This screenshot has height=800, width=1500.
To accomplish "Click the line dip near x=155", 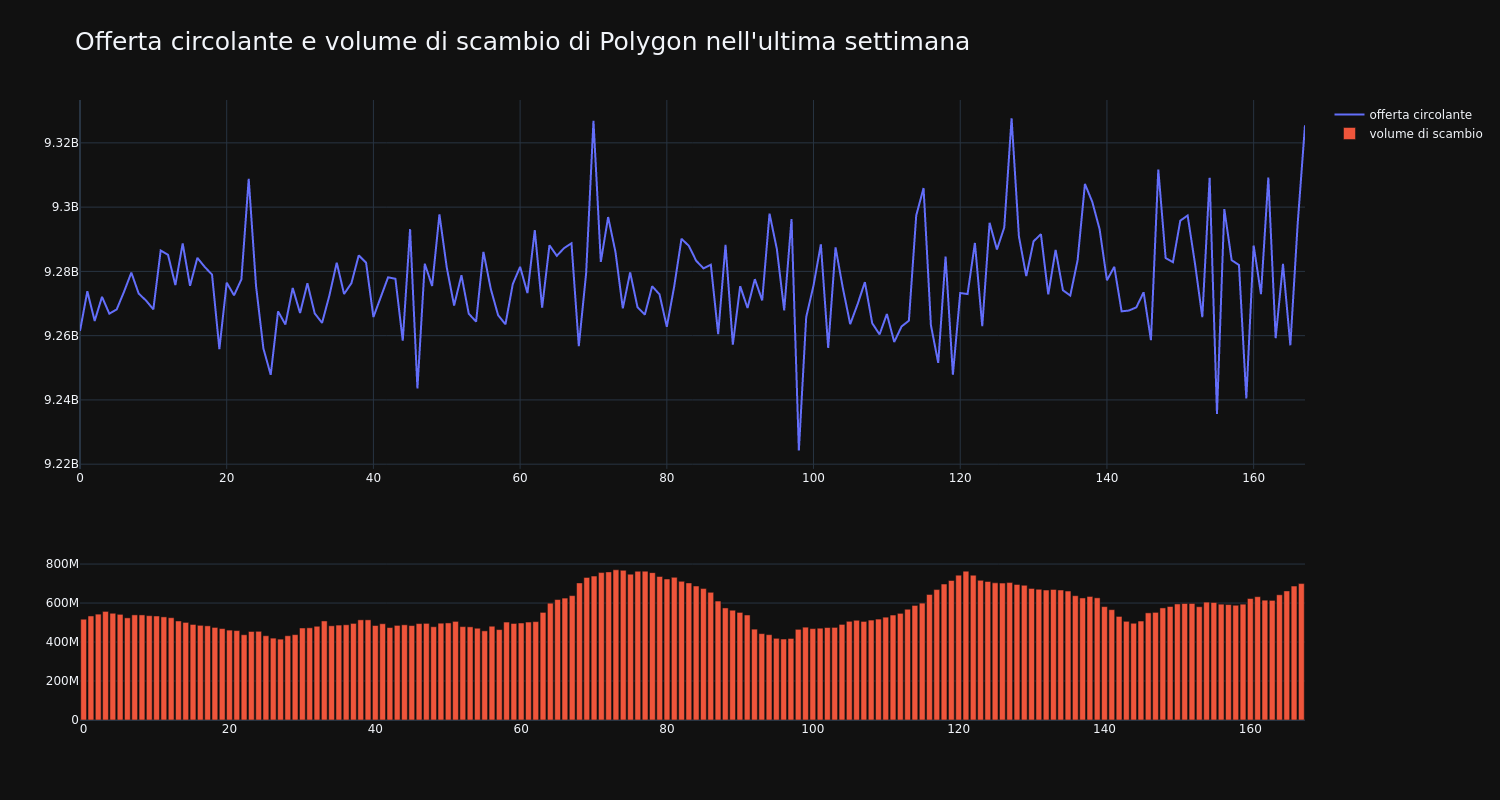I will click(1217, 413).
